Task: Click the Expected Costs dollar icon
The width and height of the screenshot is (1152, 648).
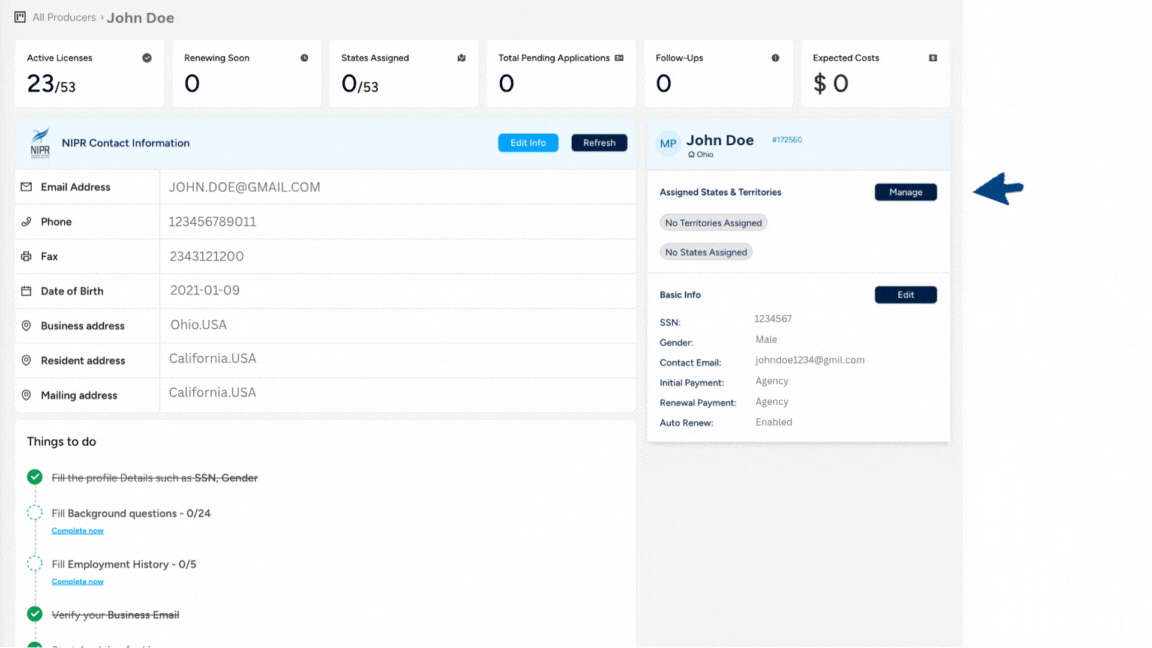Action: coord(934,58)
